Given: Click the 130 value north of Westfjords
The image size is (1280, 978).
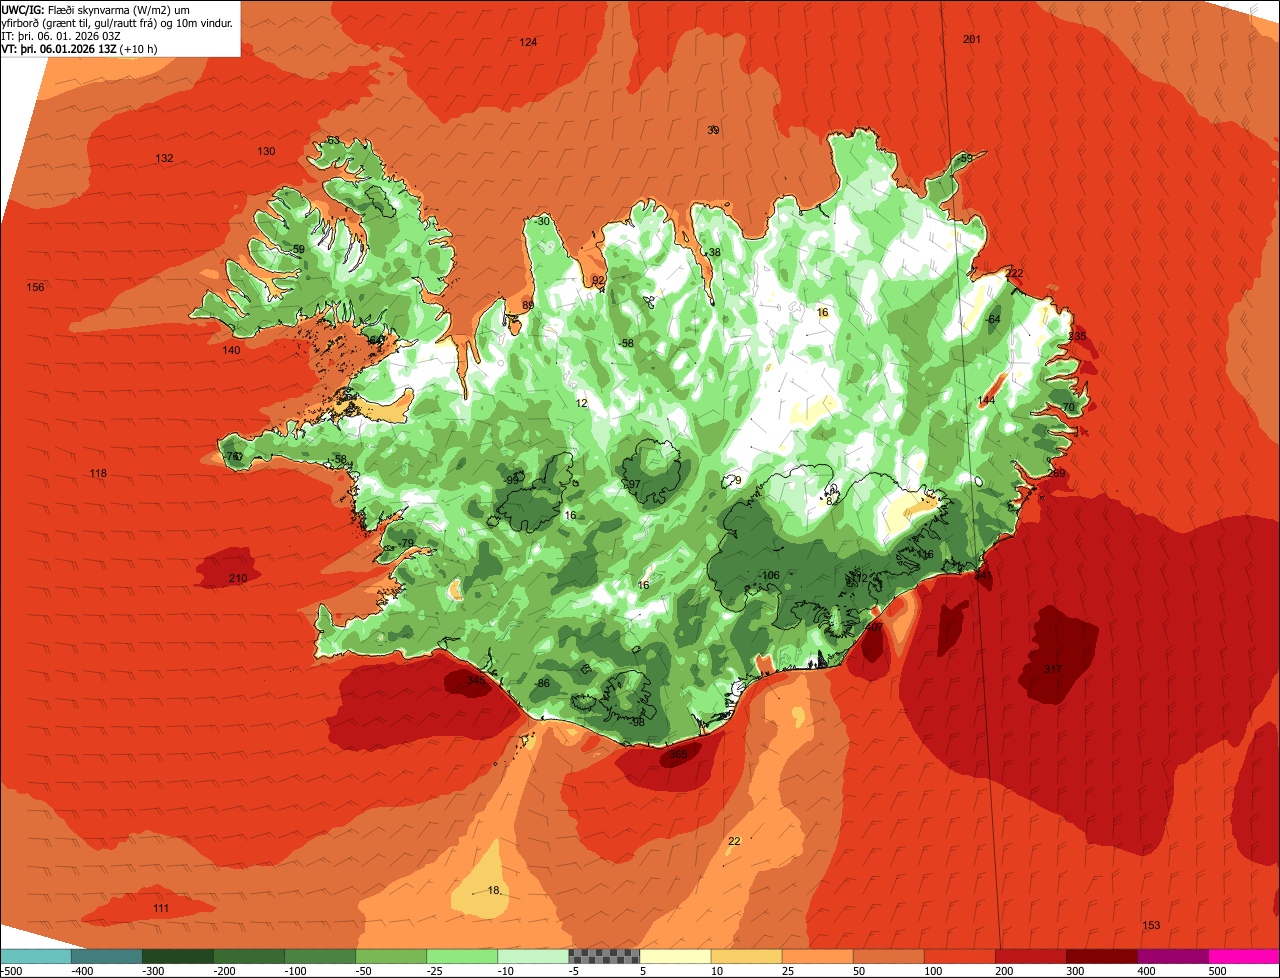Looking at the screenshot, I should point(266,152).
